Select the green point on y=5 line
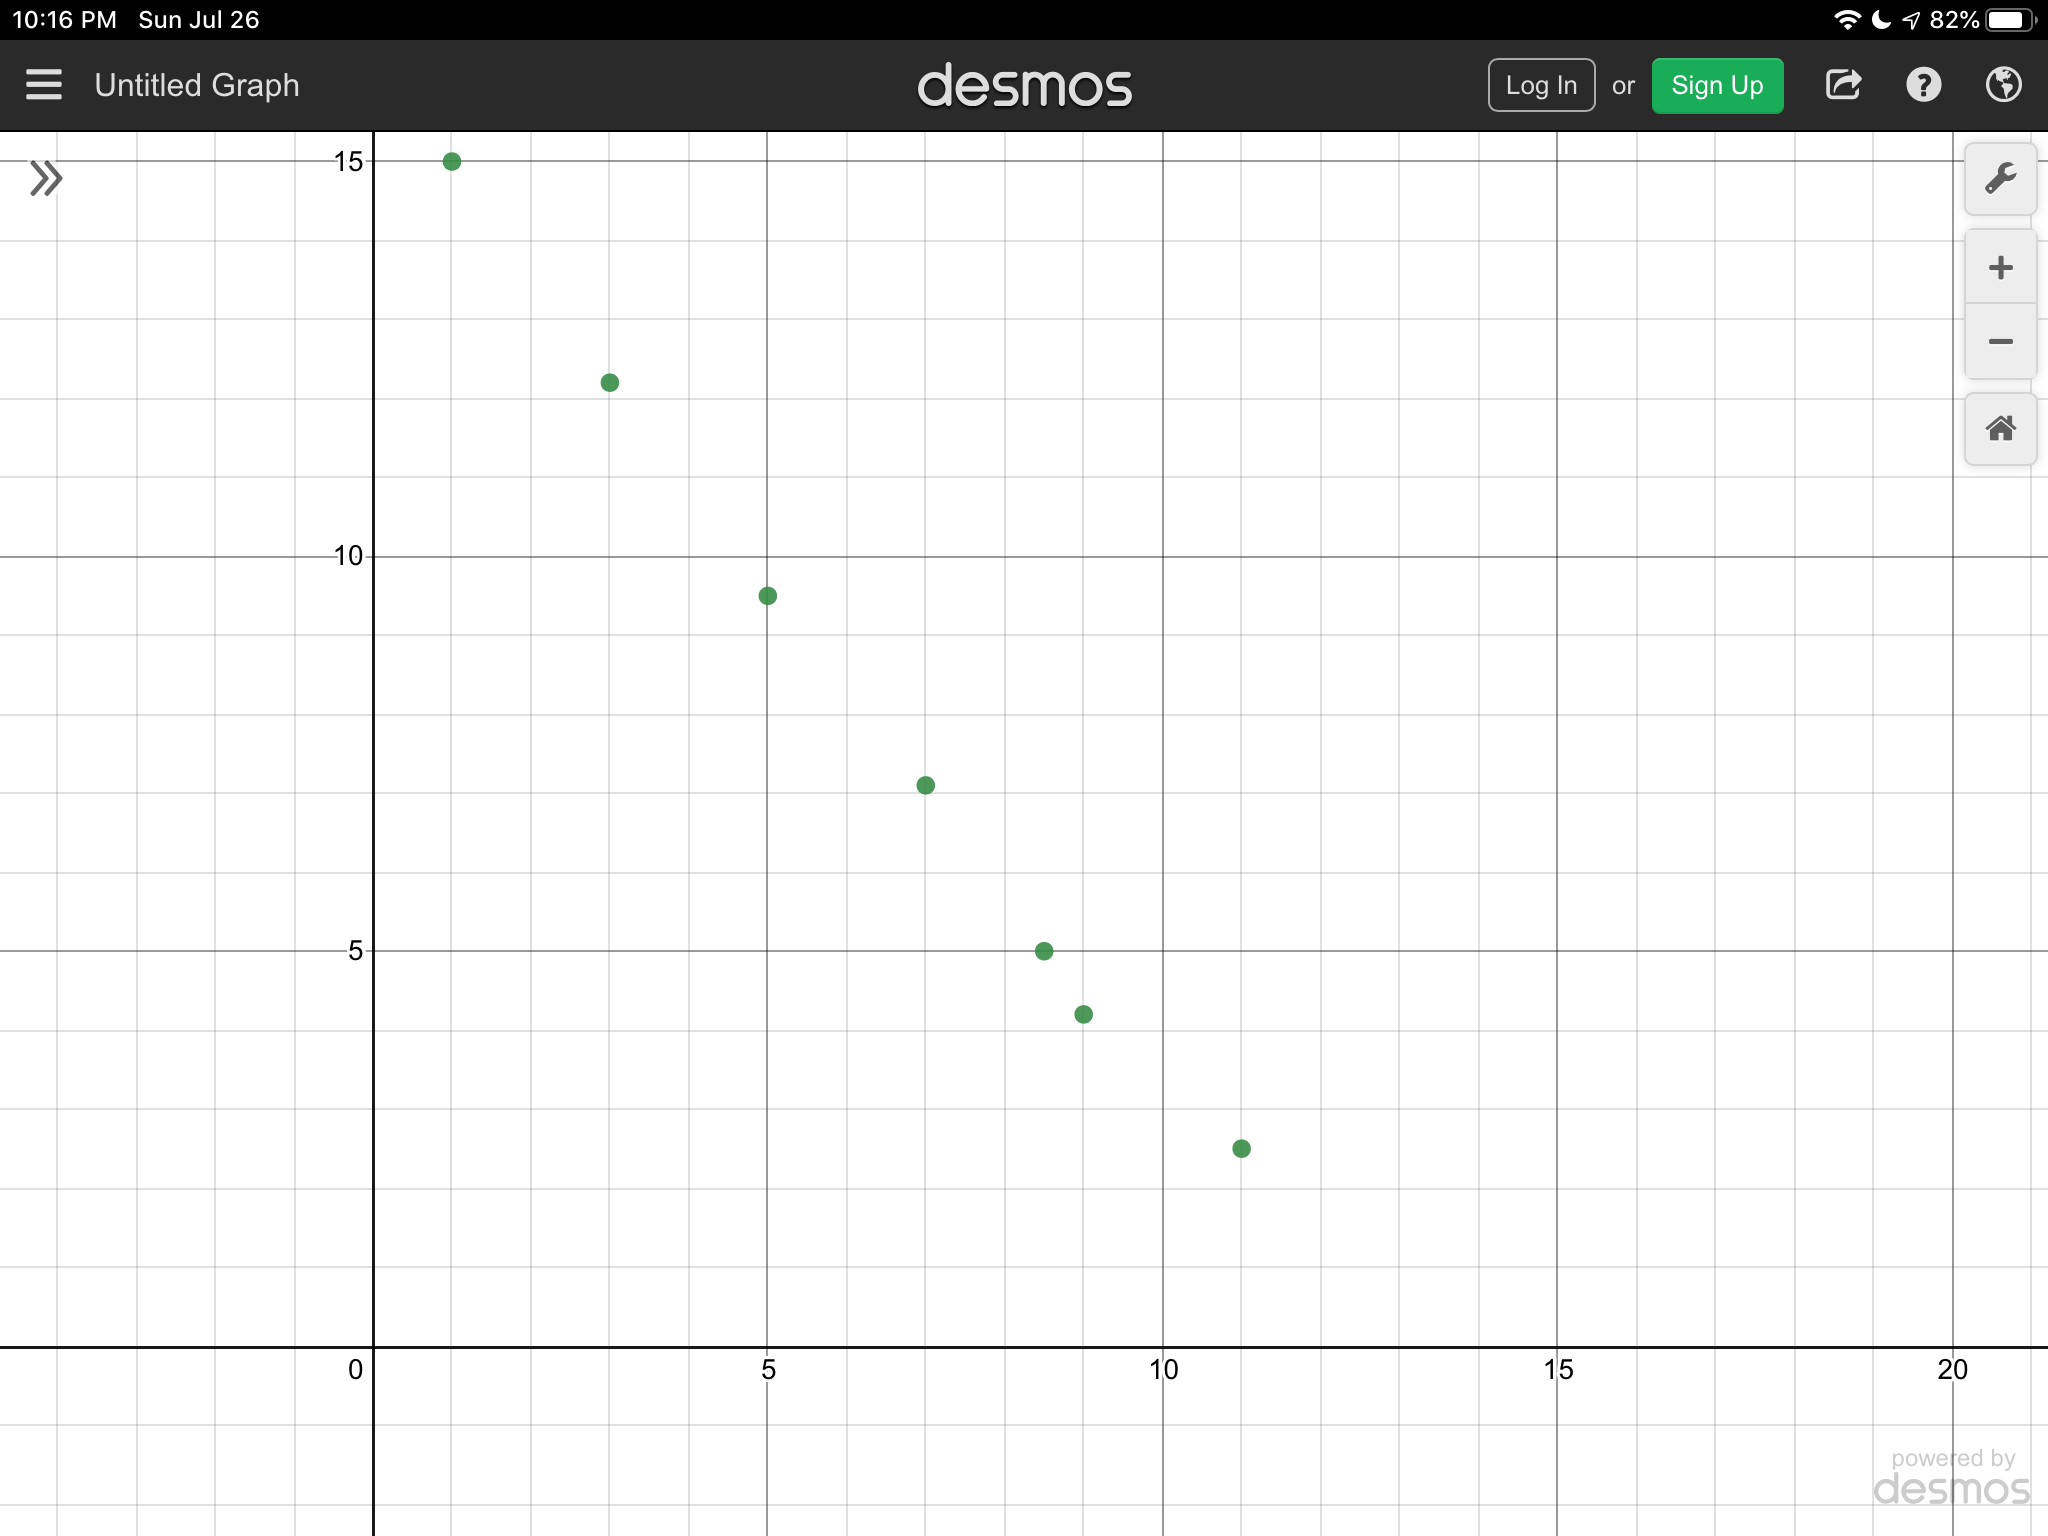 (1044, 951)
